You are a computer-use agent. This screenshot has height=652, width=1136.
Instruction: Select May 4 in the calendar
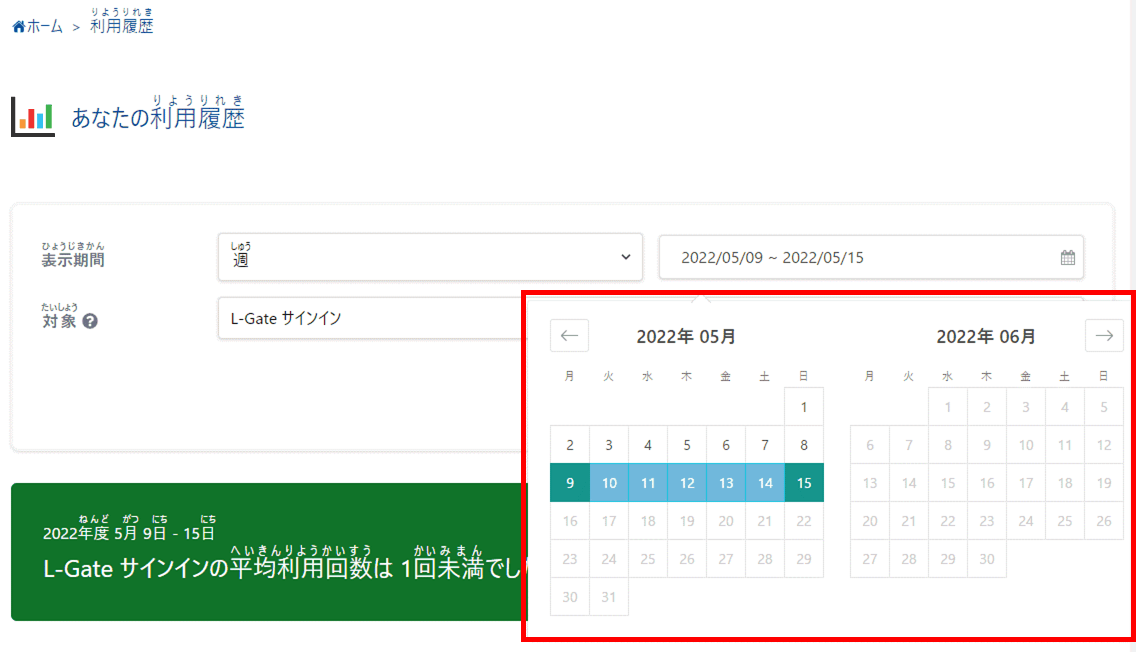click(x=648, y=445)
